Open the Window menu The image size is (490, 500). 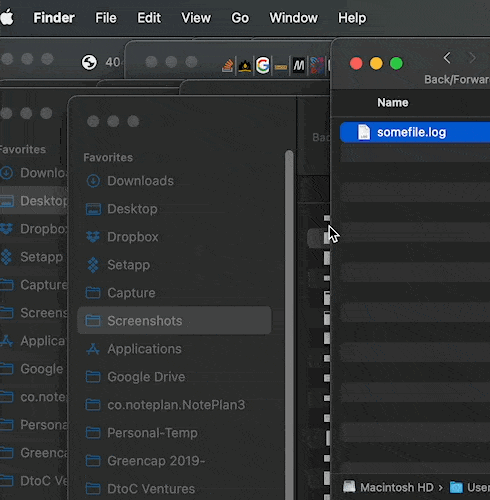293,18
